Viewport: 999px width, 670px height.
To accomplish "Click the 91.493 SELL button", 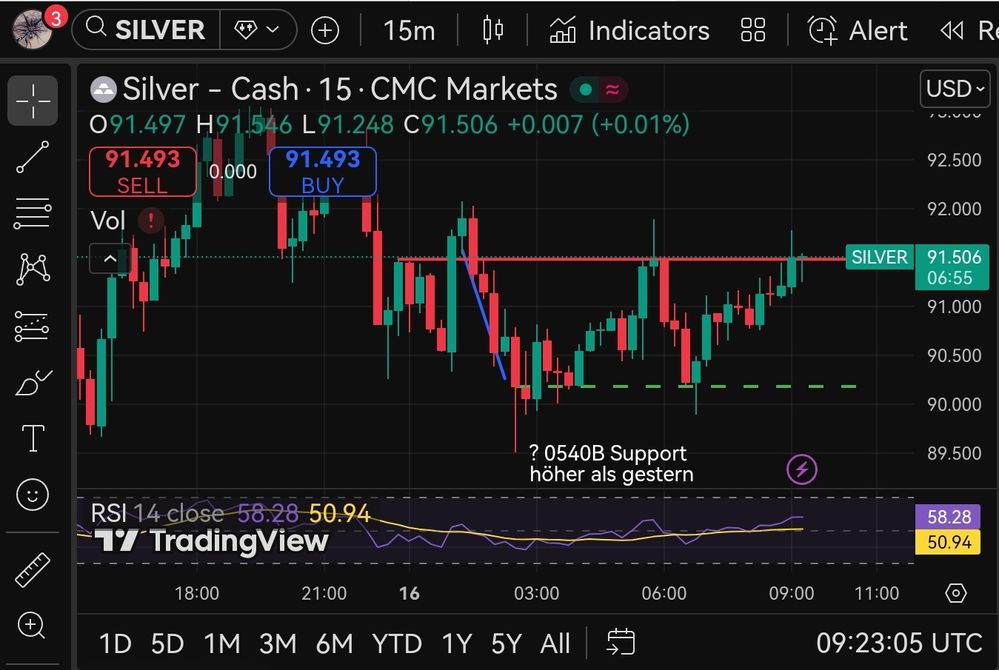I will coord(143,171).
